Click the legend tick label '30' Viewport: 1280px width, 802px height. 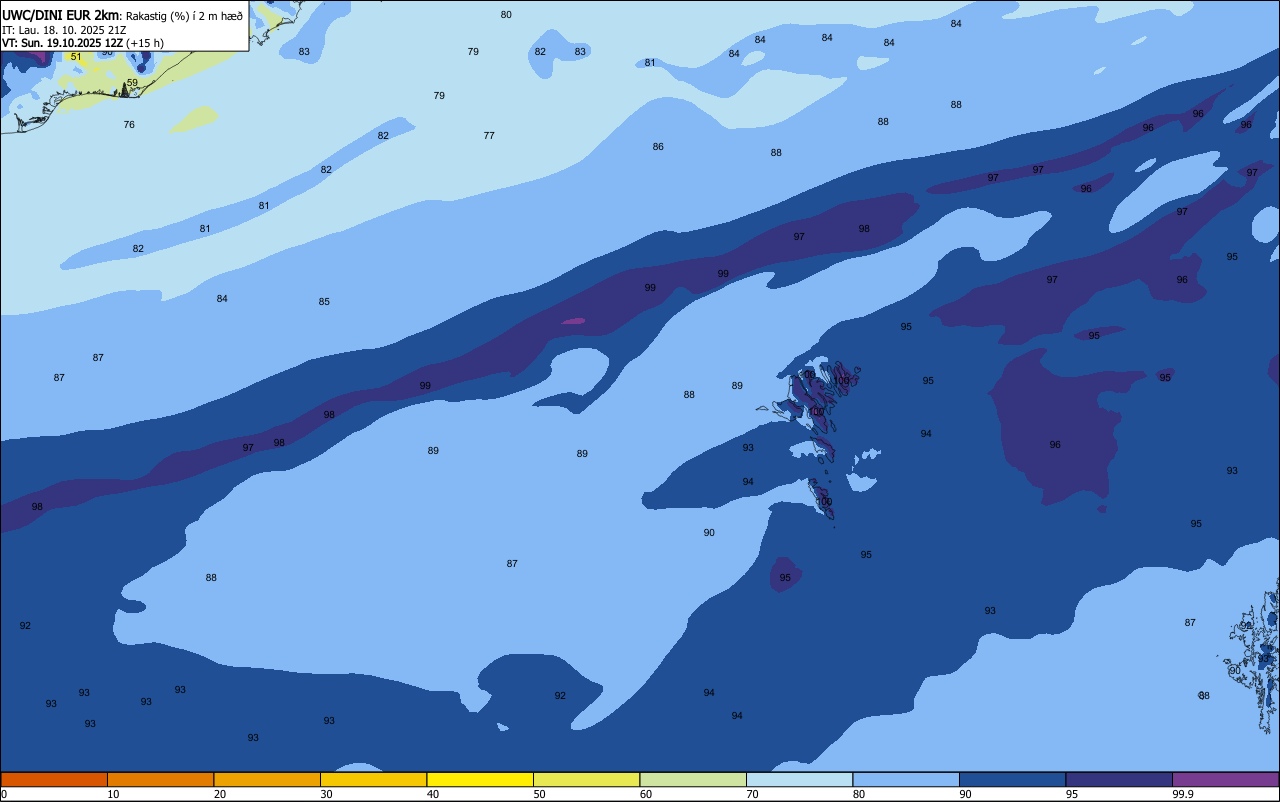click(326, 794)
